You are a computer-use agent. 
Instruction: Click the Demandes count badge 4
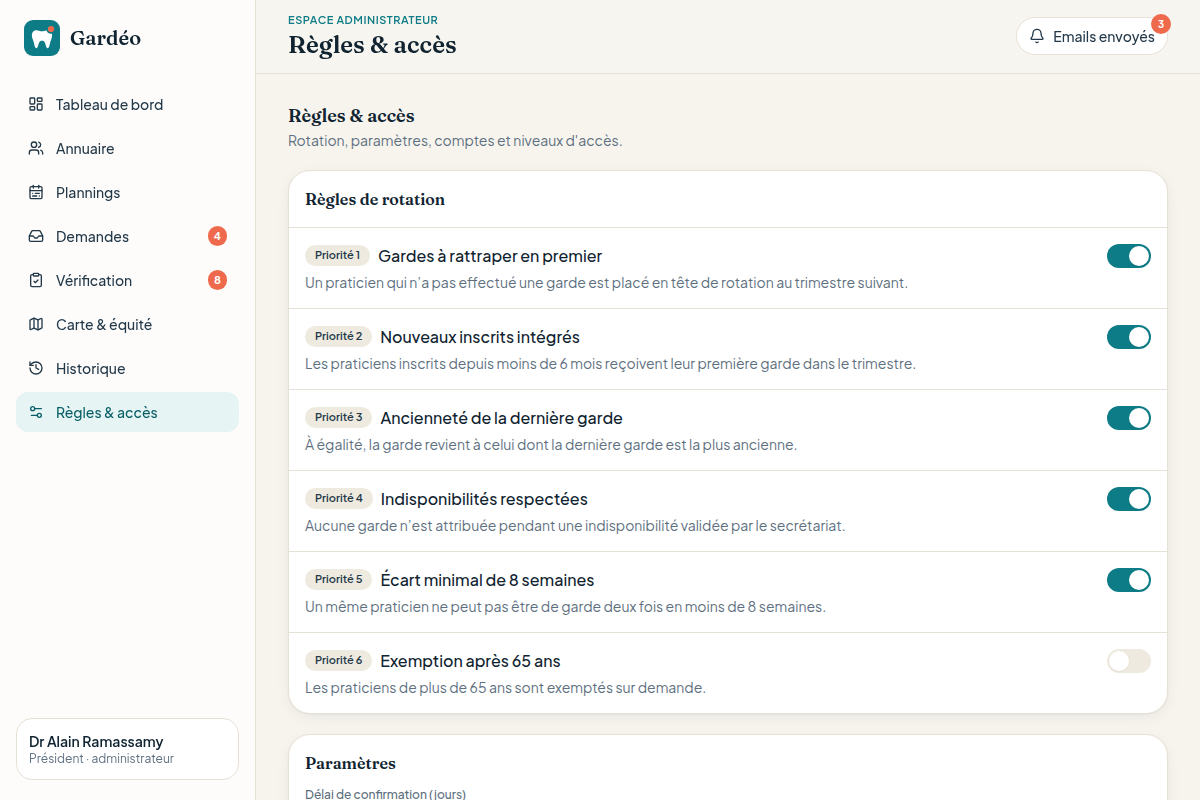(x=217, y=236)
